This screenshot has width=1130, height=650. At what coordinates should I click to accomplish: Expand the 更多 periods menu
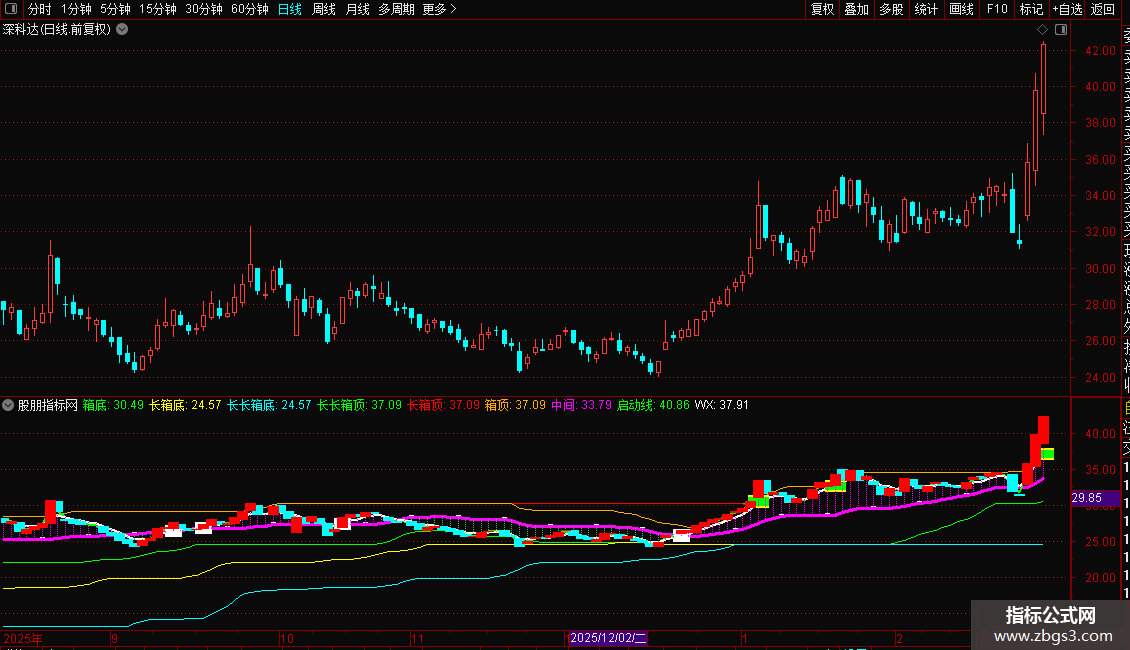tap(439, 9)
